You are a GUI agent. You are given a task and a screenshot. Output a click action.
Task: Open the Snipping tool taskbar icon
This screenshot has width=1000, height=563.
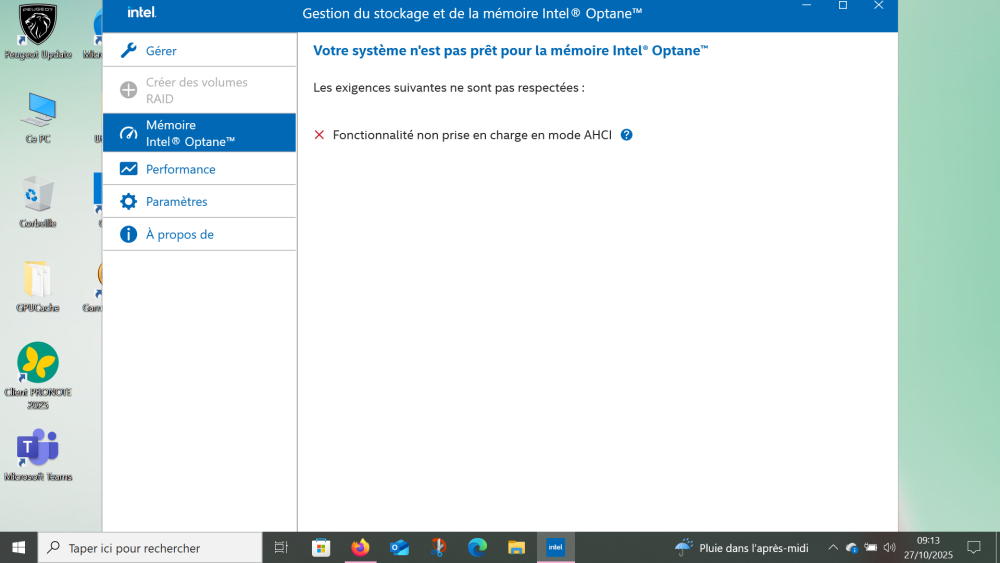(x=438, y=548)
